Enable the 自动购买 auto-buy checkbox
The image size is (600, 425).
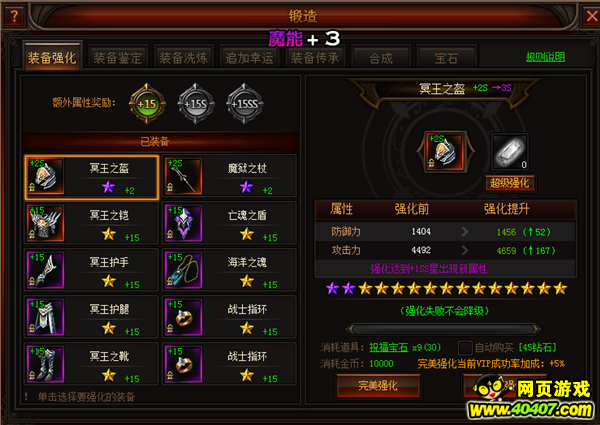tap(465, 348)
